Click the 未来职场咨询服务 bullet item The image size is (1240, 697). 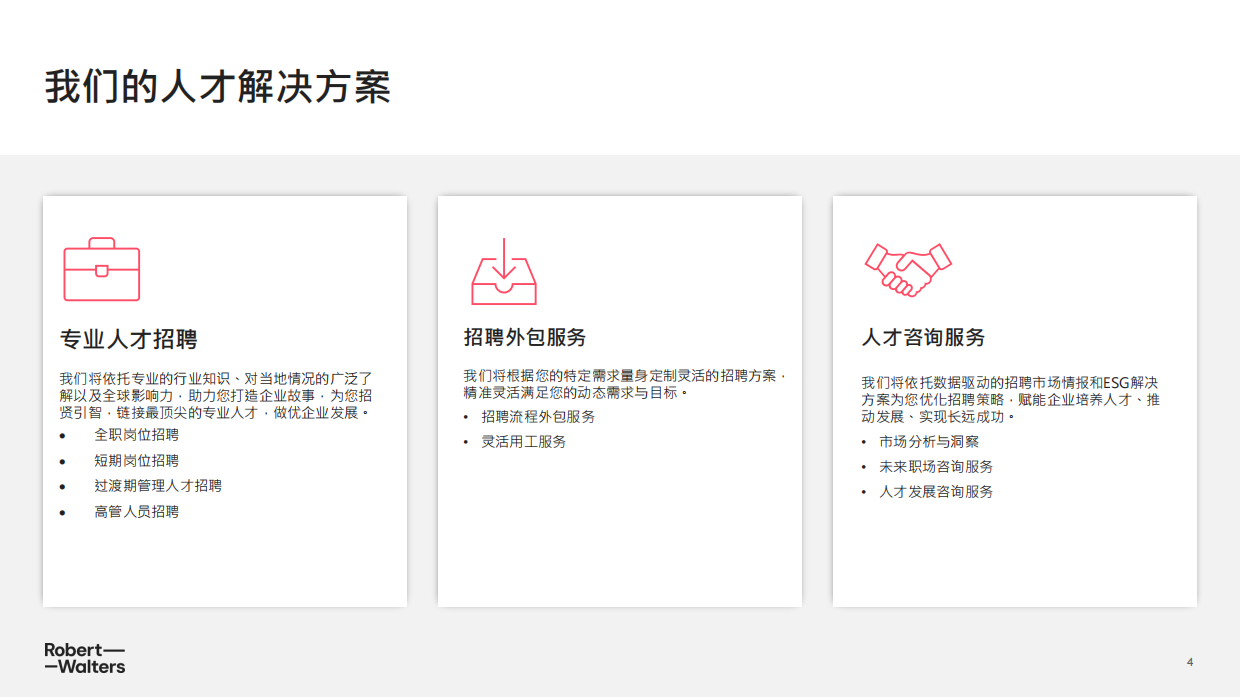(936, 466)
